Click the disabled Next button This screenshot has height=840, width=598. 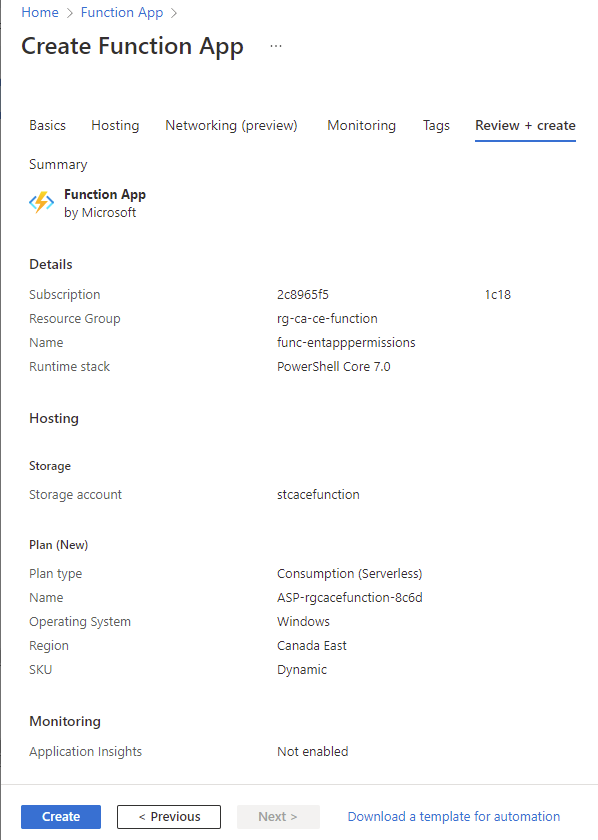click(278, 816)
